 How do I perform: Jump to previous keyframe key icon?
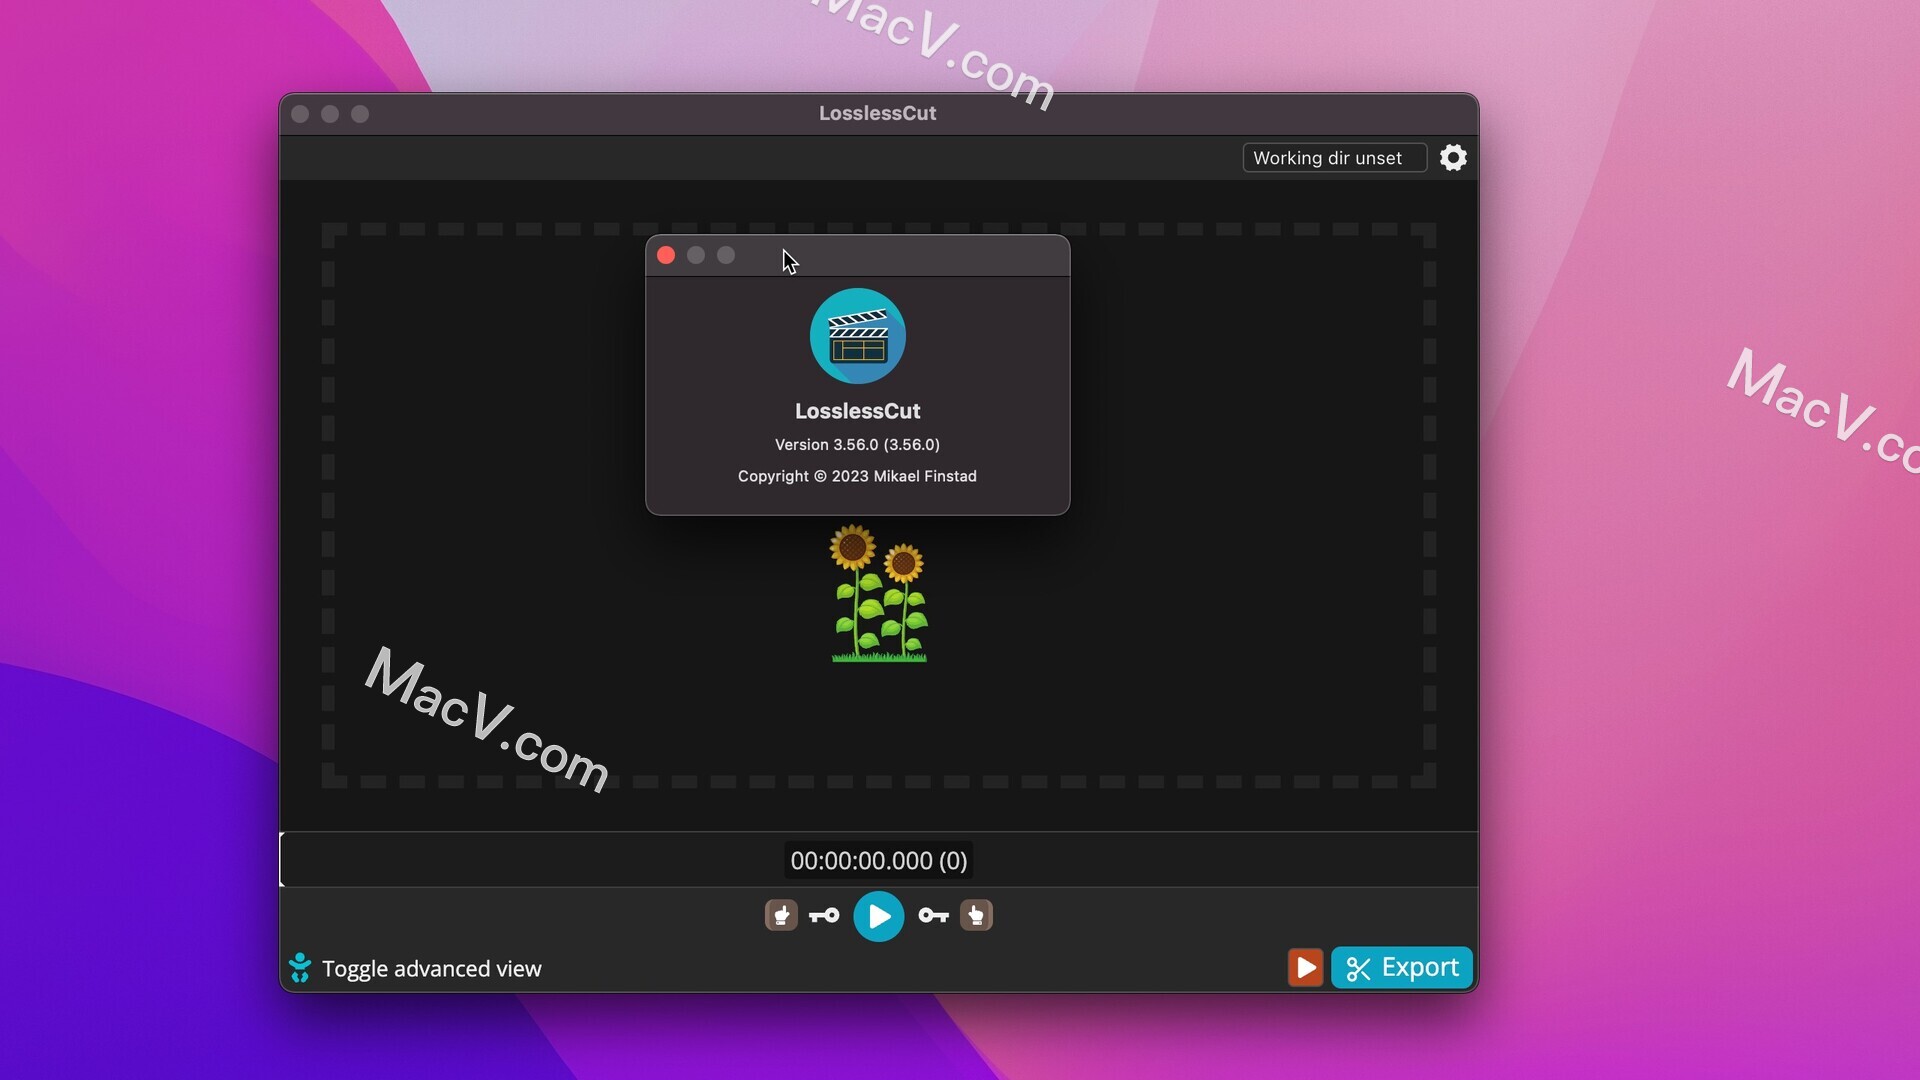(824, 916)
